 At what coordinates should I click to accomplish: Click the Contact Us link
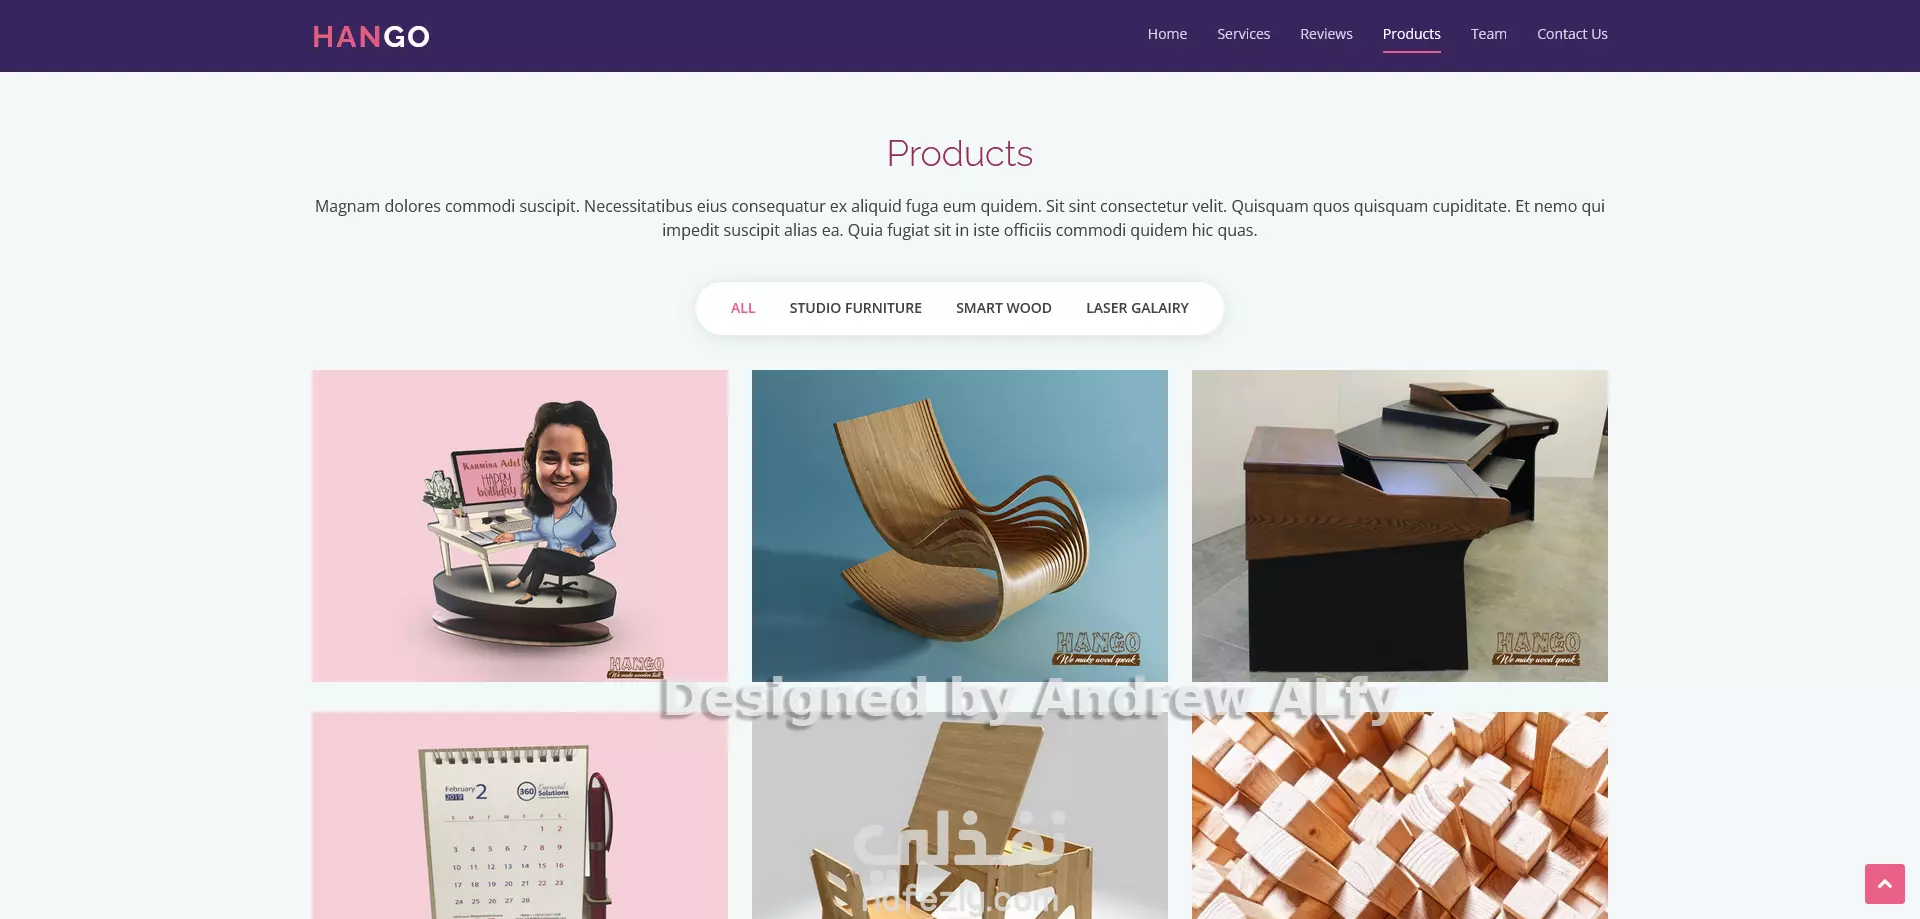[1572, 34]
